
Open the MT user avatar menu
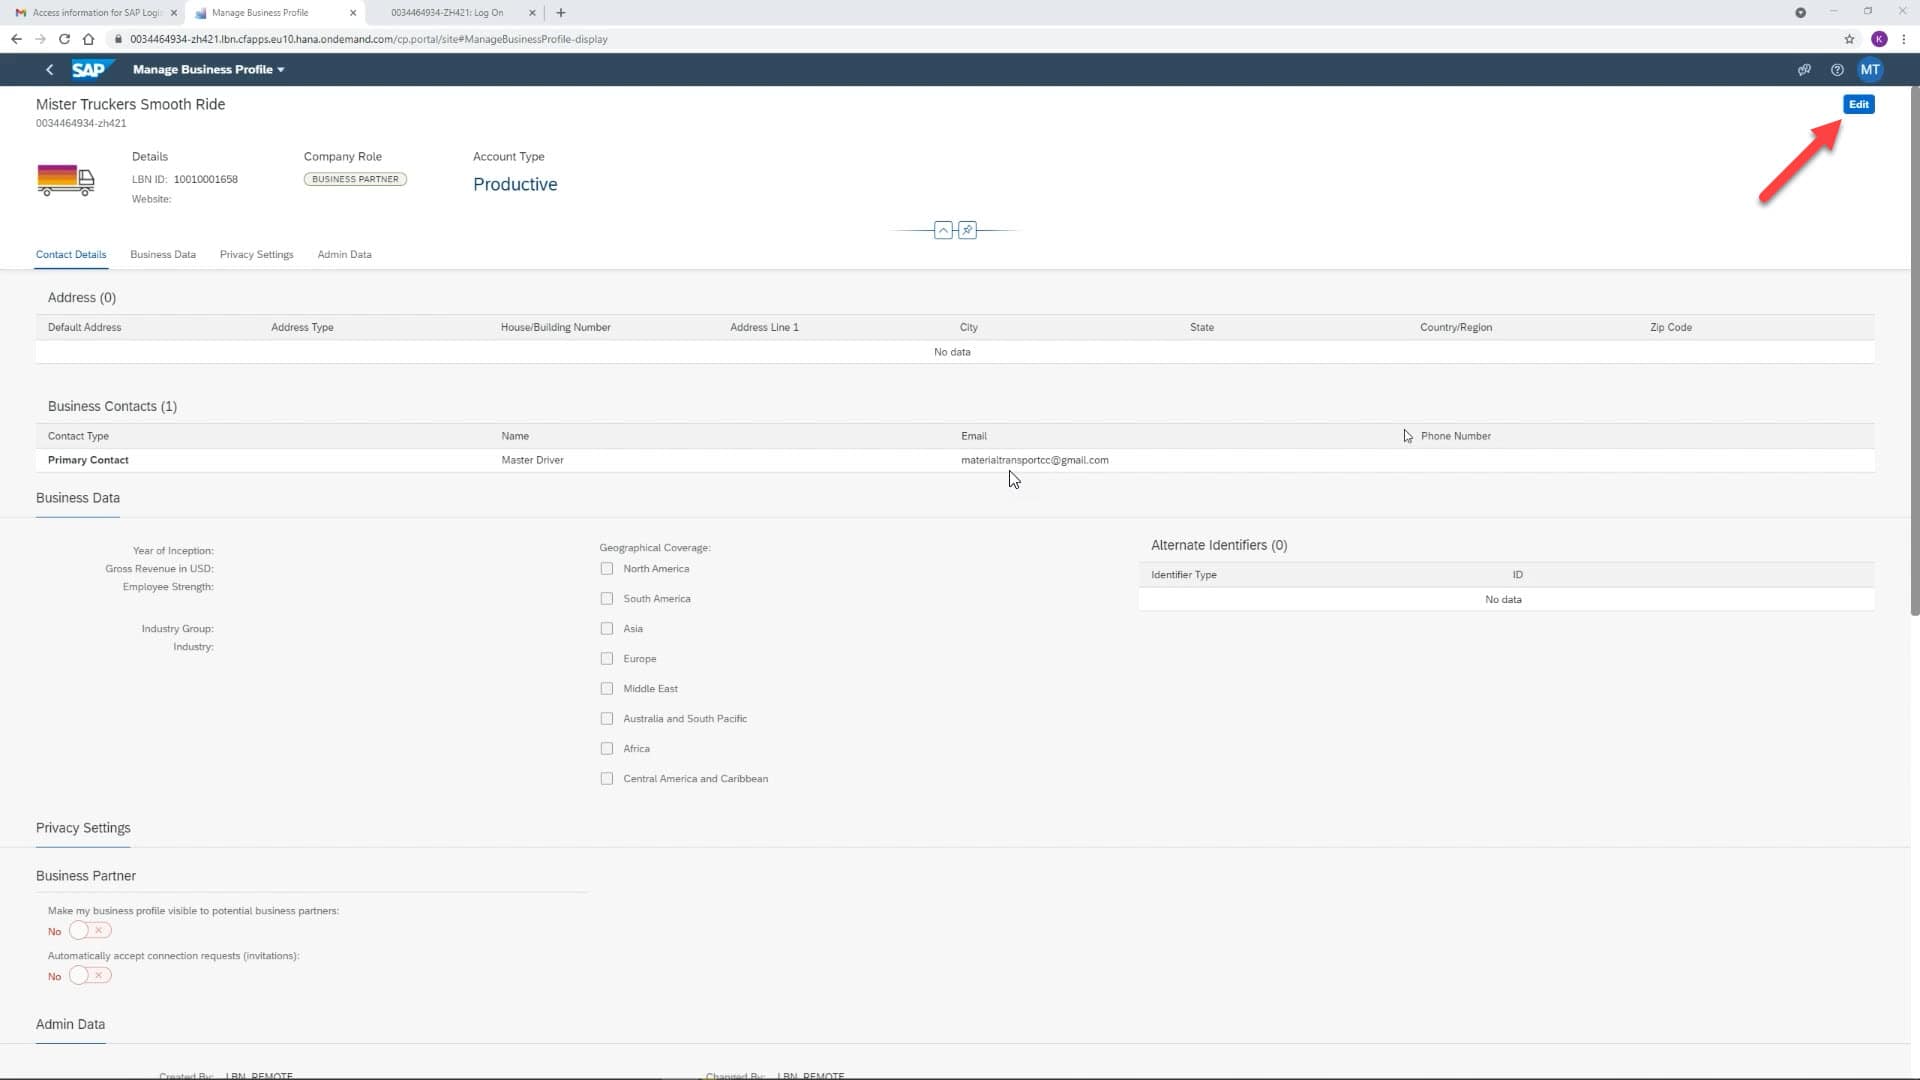pos(1871,69)
